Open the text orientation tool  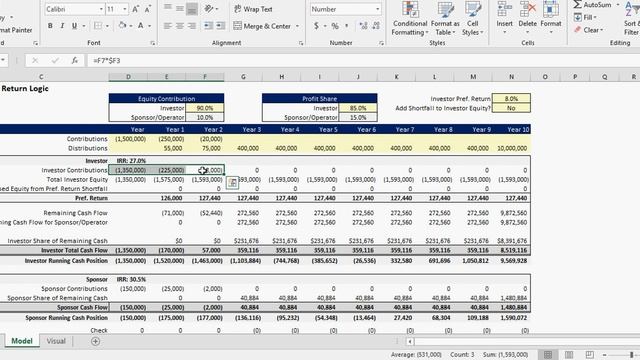[x=209, y=9]
